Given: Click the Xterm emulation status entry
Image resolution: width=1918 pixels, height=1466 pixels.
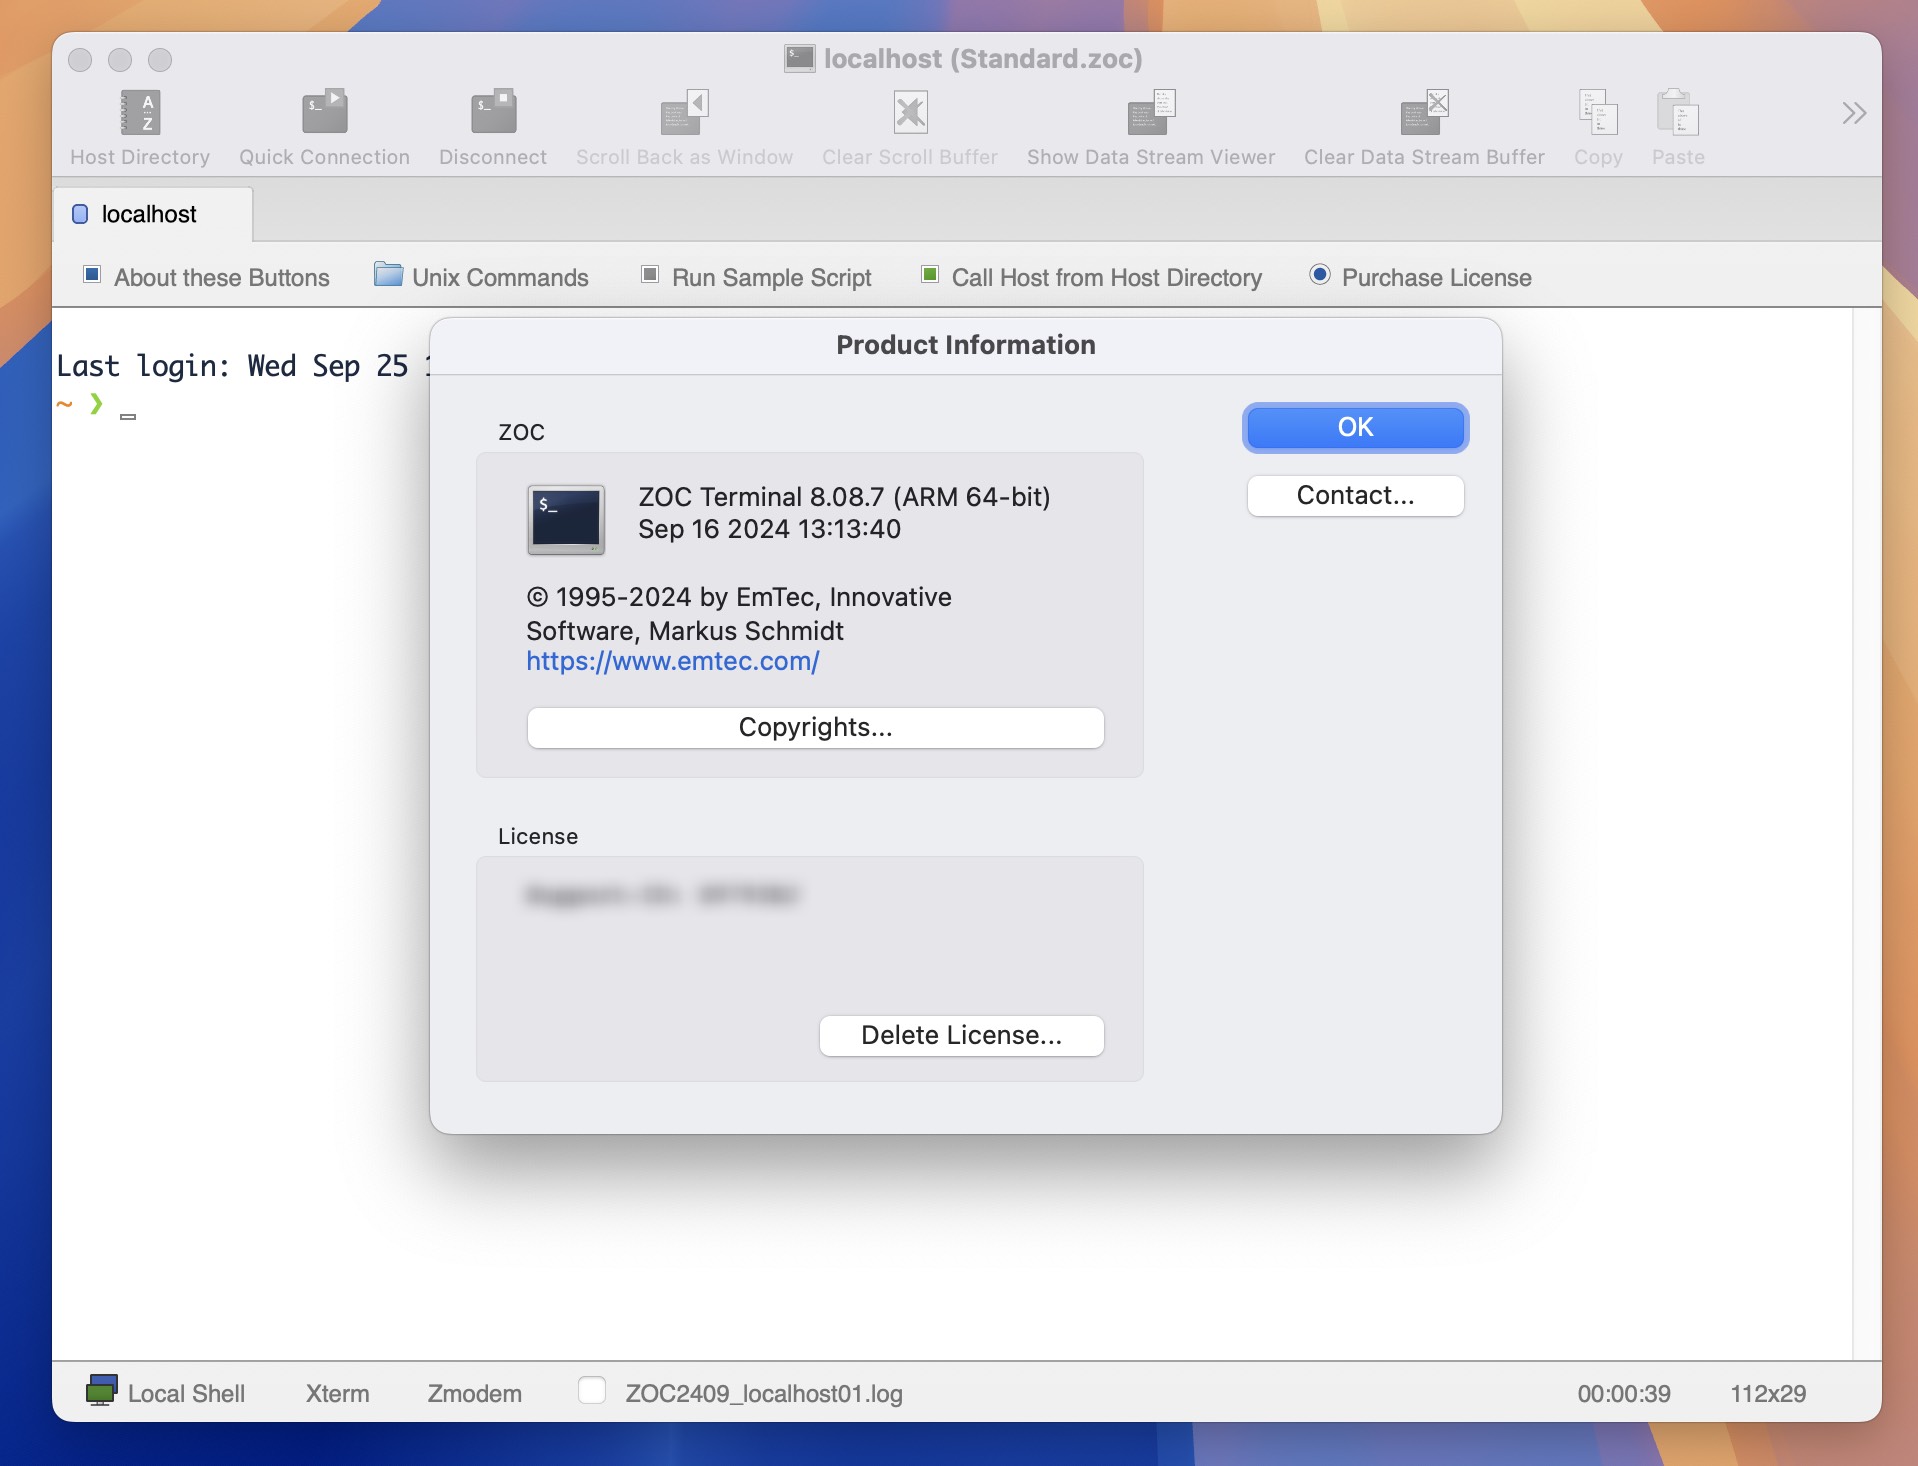Looking at the screenshot, I should 337,1393.
